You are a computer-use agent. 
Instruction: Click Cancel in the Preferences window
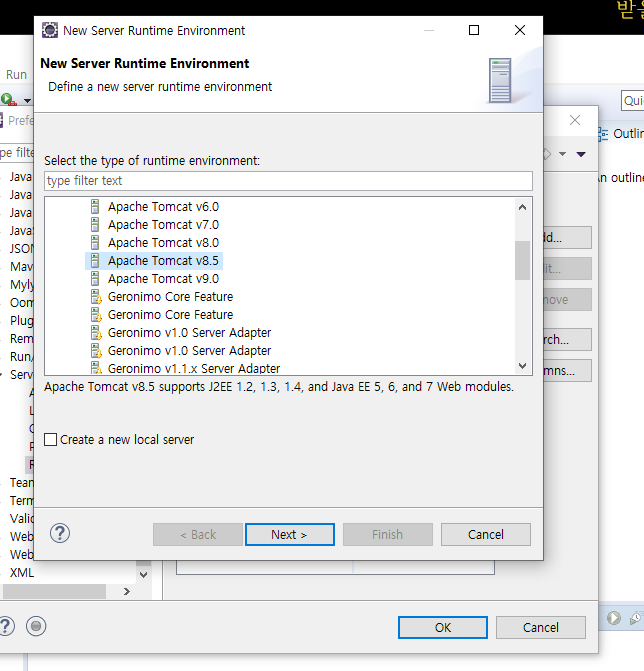(540, 627)
